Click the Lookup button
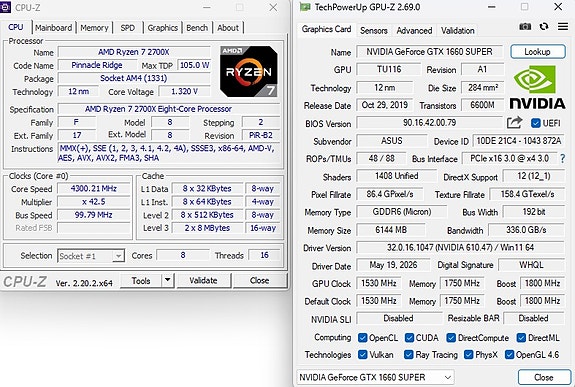This screenshot has height=387, width=575. pyautogui.click(x=538, y=52)
